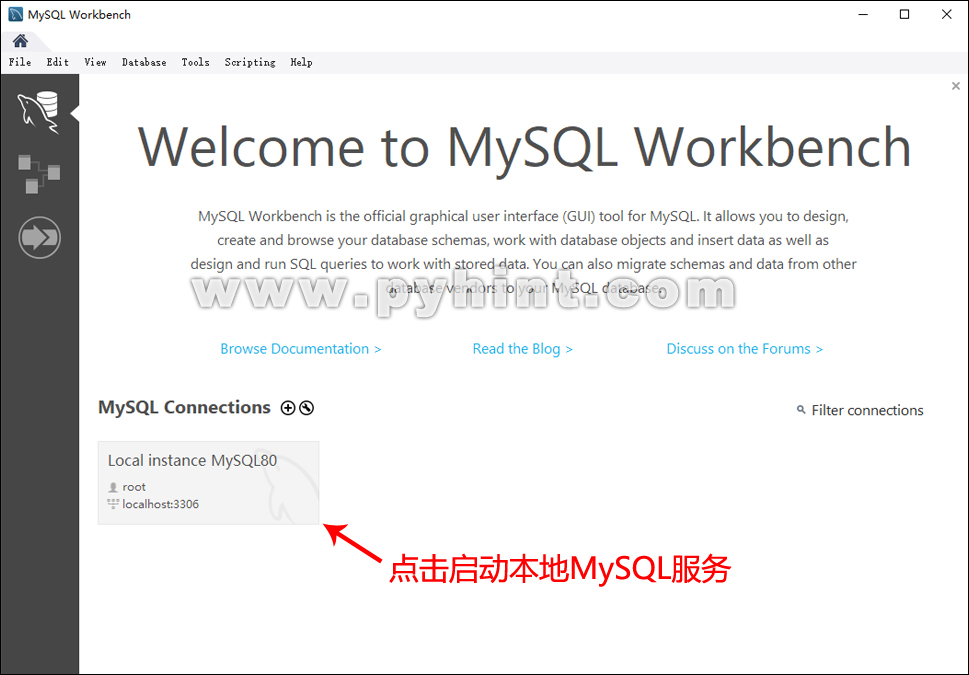Open the Help menu
The height and width of the screenshot is (675, 969).
tap(302, 62)
